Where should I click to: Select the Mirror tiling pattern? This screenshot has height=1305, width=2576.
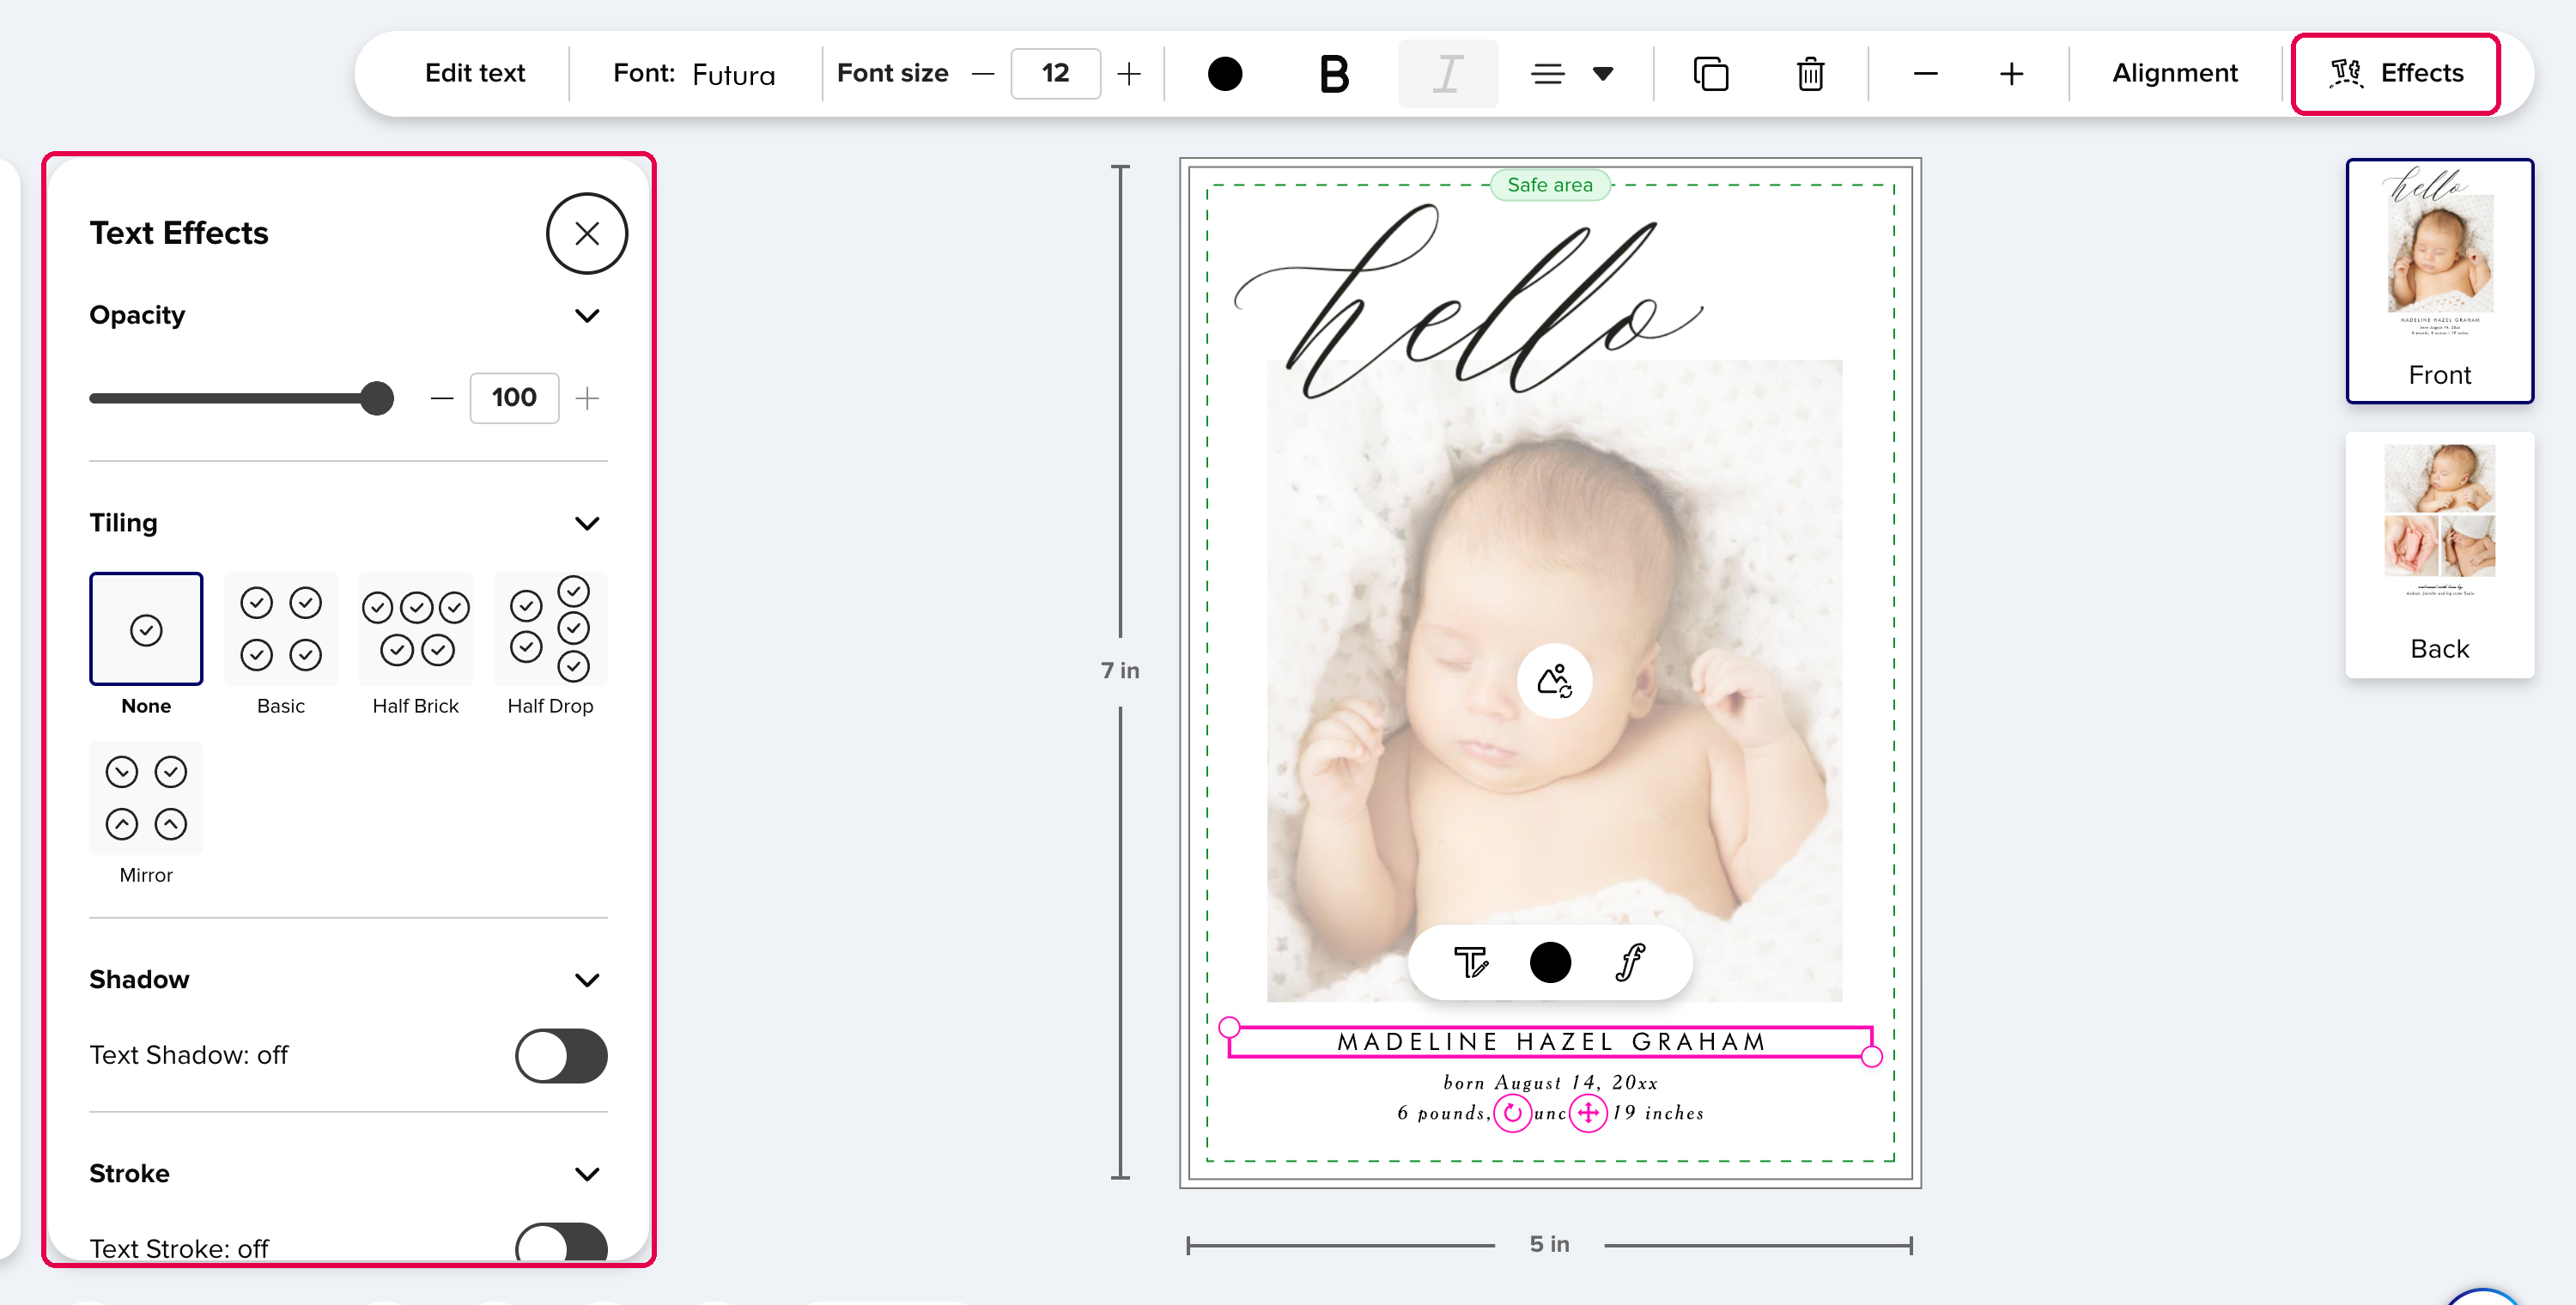[146, 798]
